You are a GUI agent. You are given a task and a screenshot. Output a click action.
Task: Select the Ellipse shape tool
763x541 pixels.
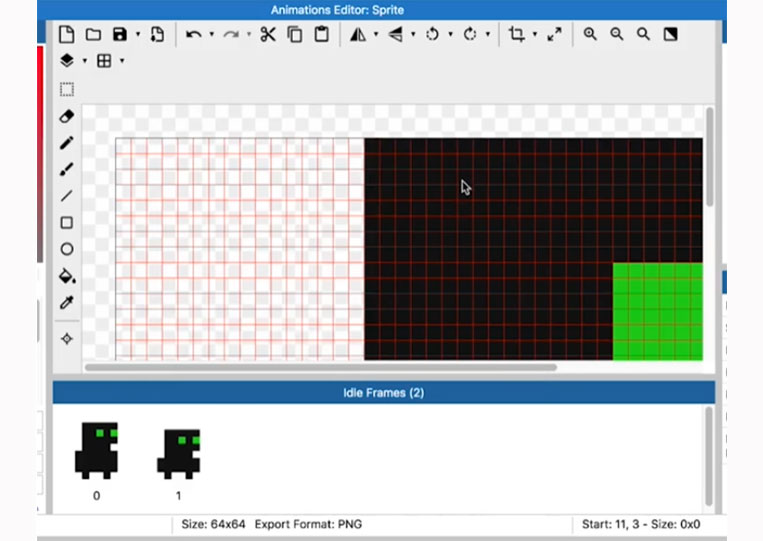[x=67, y=249]
